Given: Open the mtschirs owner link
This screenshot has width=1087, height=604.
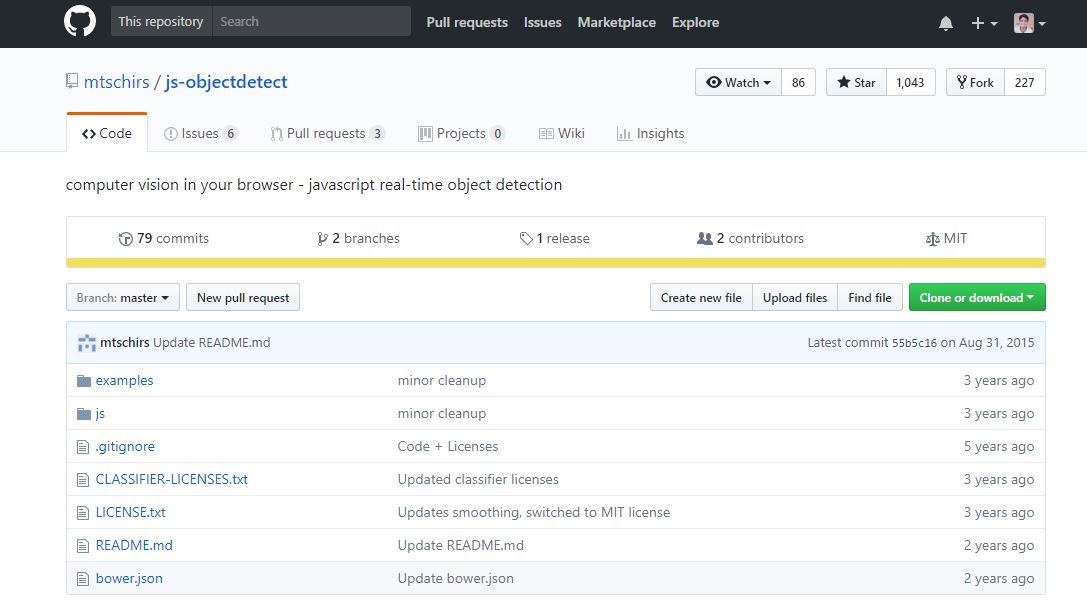Looking at the screenshot, I should pos(116,82).
